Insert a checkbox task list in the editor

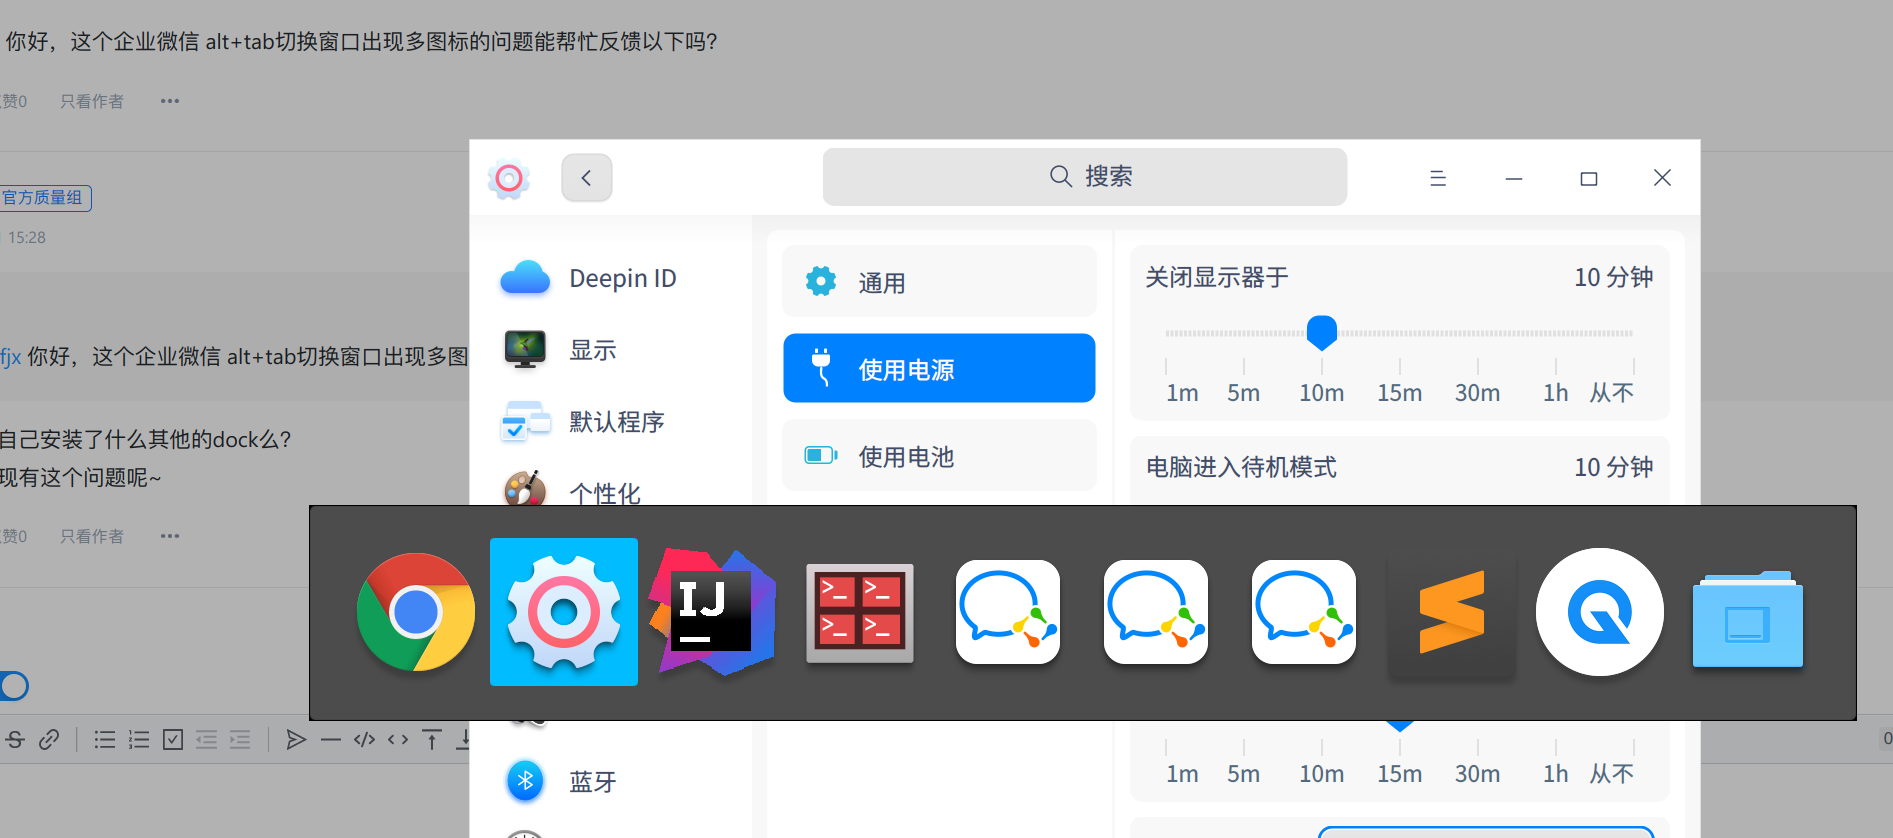[173, 740]
